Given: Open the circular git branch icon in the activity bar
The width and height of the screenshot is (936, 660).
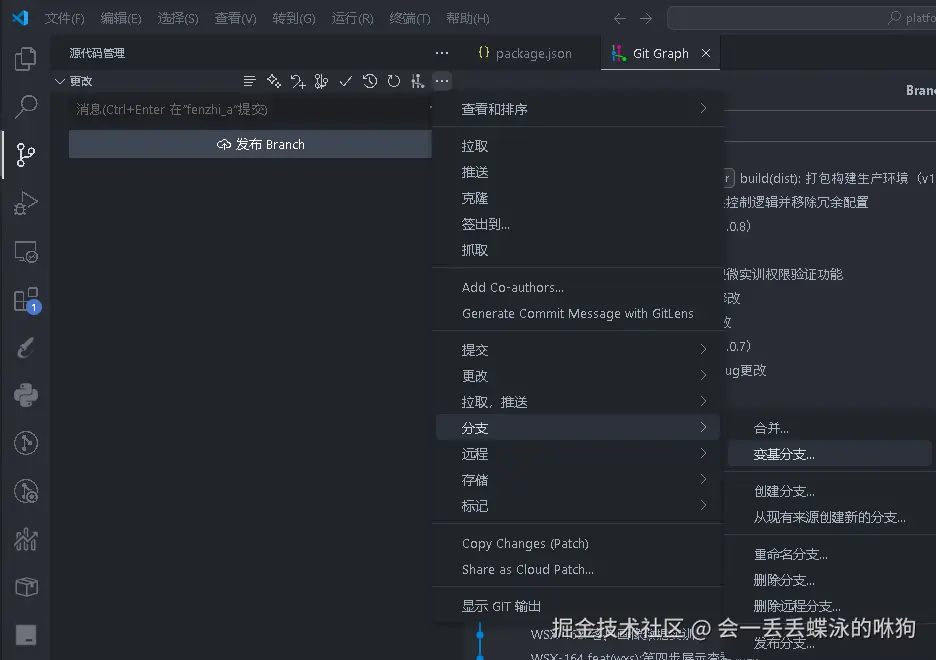Looking at the screenshot, I should coord(25,443).
